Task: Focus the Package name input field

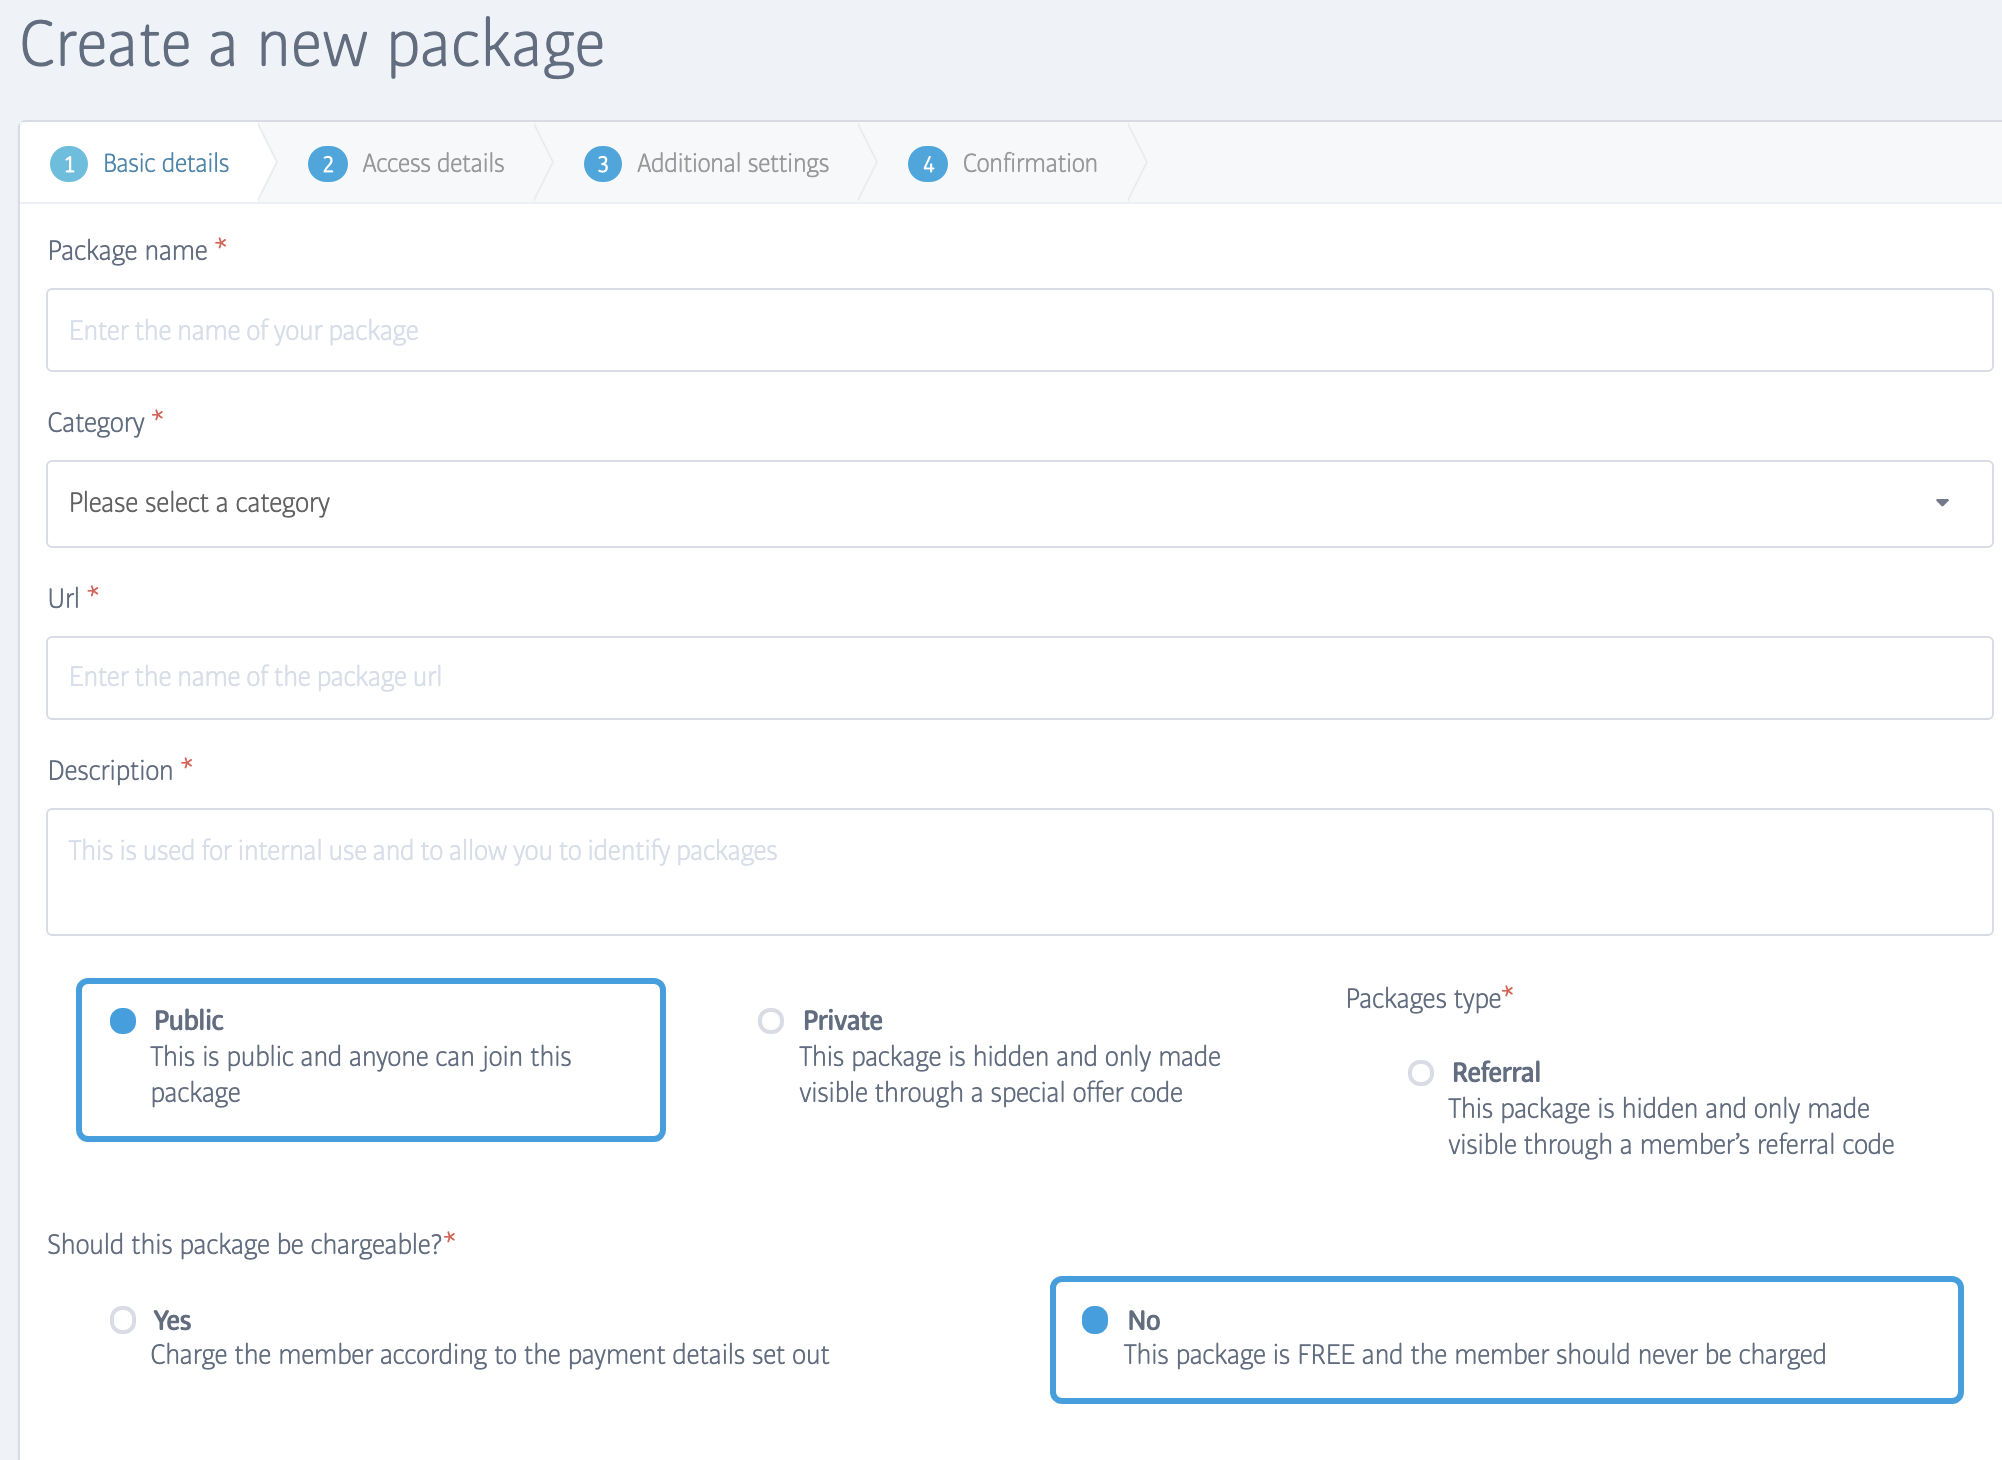Action: click(1018, 330)
